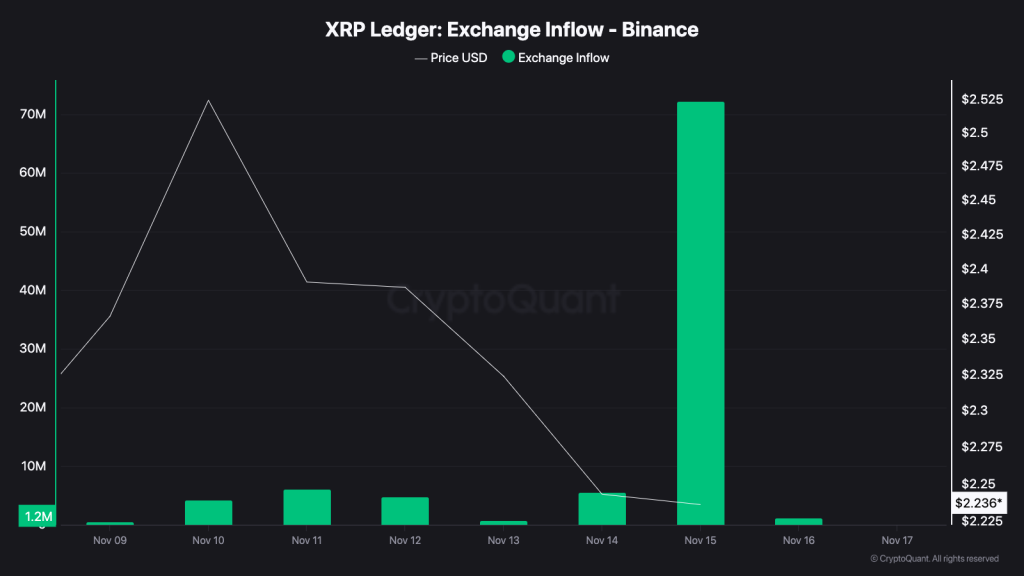
Task: Select the Nov 11 inflow bar
Action: pyautogui.click(x=307, y=507)
